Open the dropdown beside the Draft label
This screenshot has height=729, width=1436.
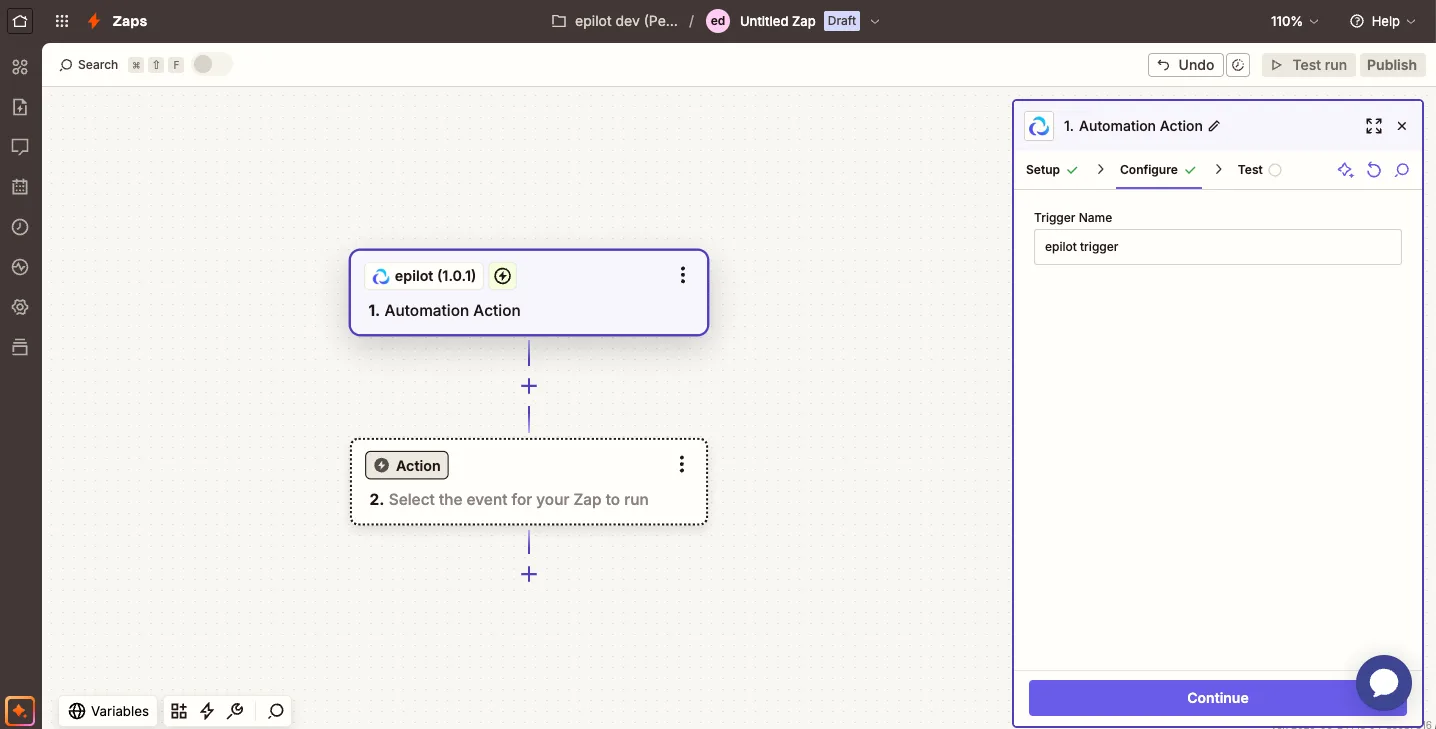[875, 21]
